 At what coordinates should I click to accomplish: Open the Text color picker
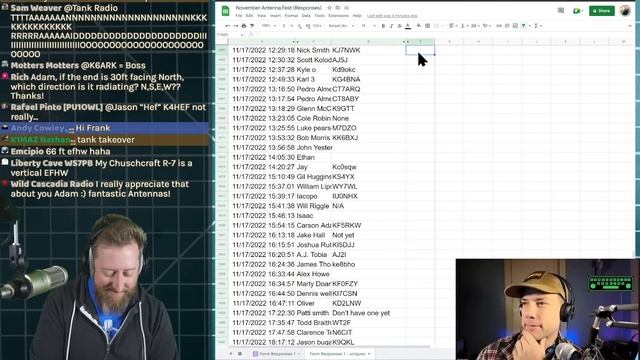[408, 26]
